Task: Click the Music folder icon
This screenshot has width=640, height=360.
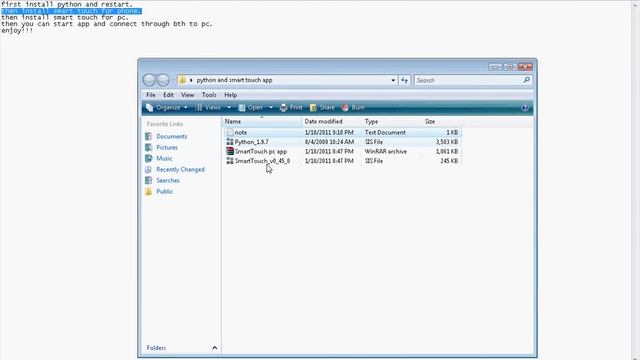Action: [x=149, y=158]
